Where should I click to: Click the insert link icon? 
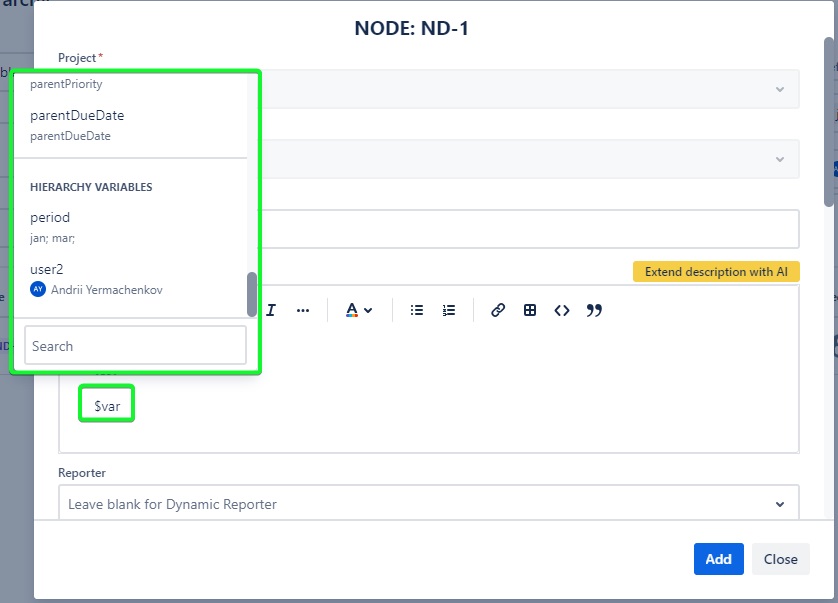pyautogui.click(x=498, y=310)
